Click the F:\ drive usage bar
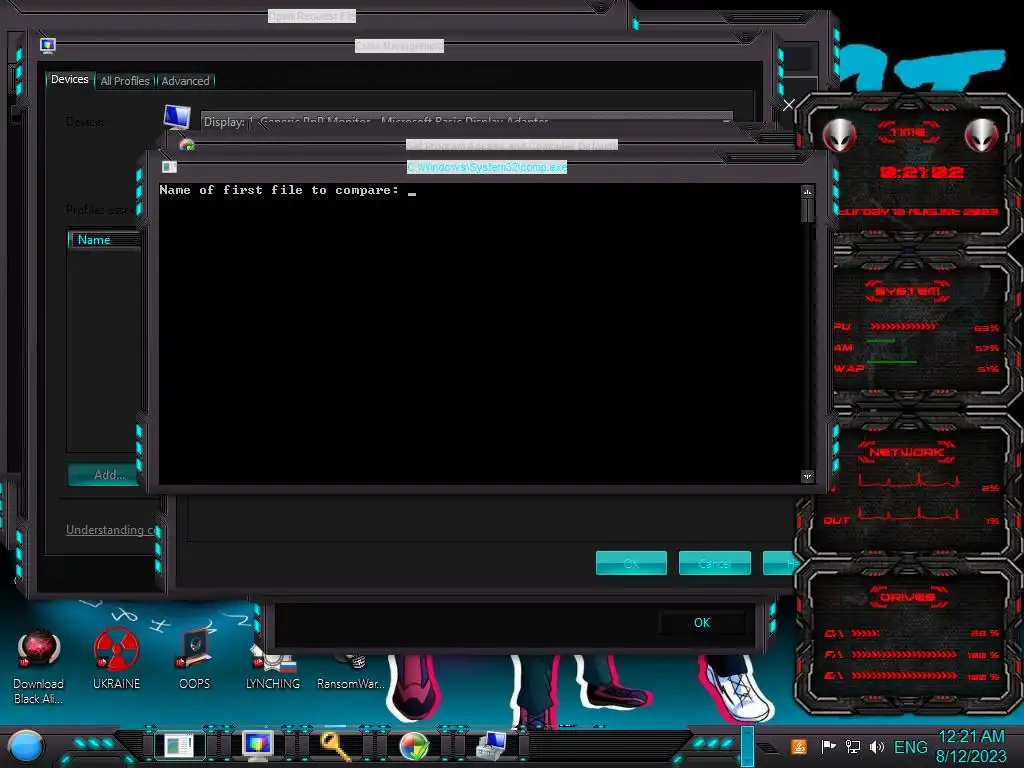The width and height of the screenshot is (1024, 768). (904, 654)
